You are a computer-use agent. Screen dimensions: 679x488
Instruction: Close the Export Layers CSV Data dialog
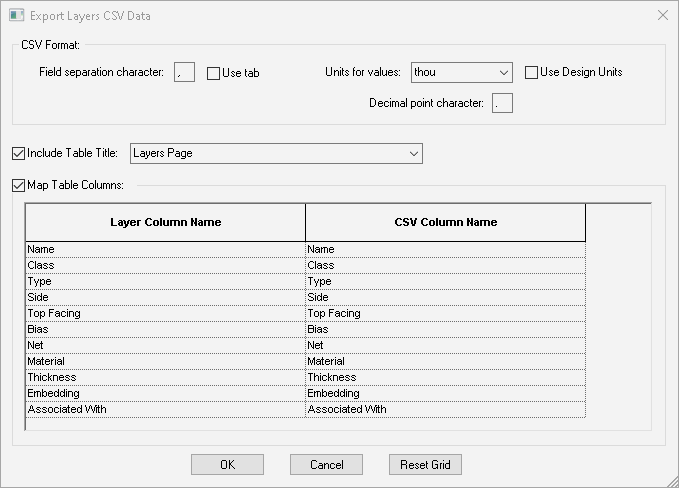click(662, 16)
